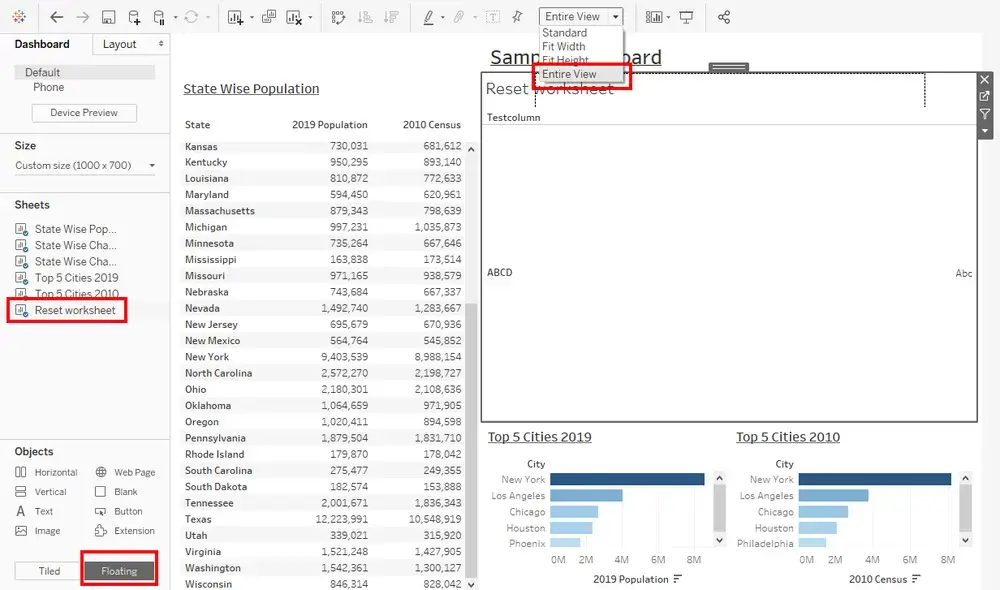Expand the Entire View fit dropdown arrow
The image size is (1000, 590).
pos(615,17)
